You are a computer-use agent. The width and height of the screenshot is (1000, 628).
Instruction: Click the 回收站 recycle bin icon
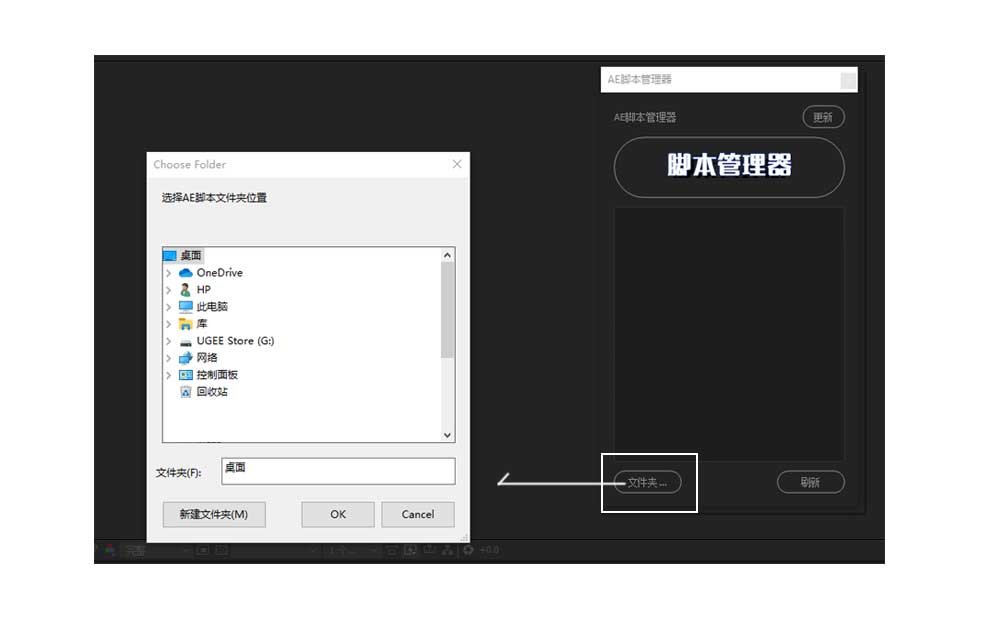186,392
